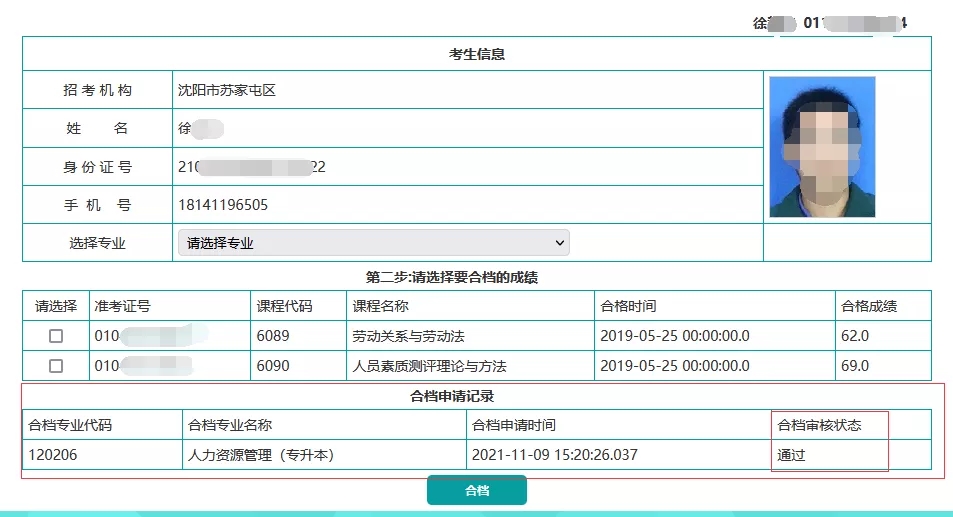
Task: Open the 请选择专业 dropdown
Action: tap(373, 243)
